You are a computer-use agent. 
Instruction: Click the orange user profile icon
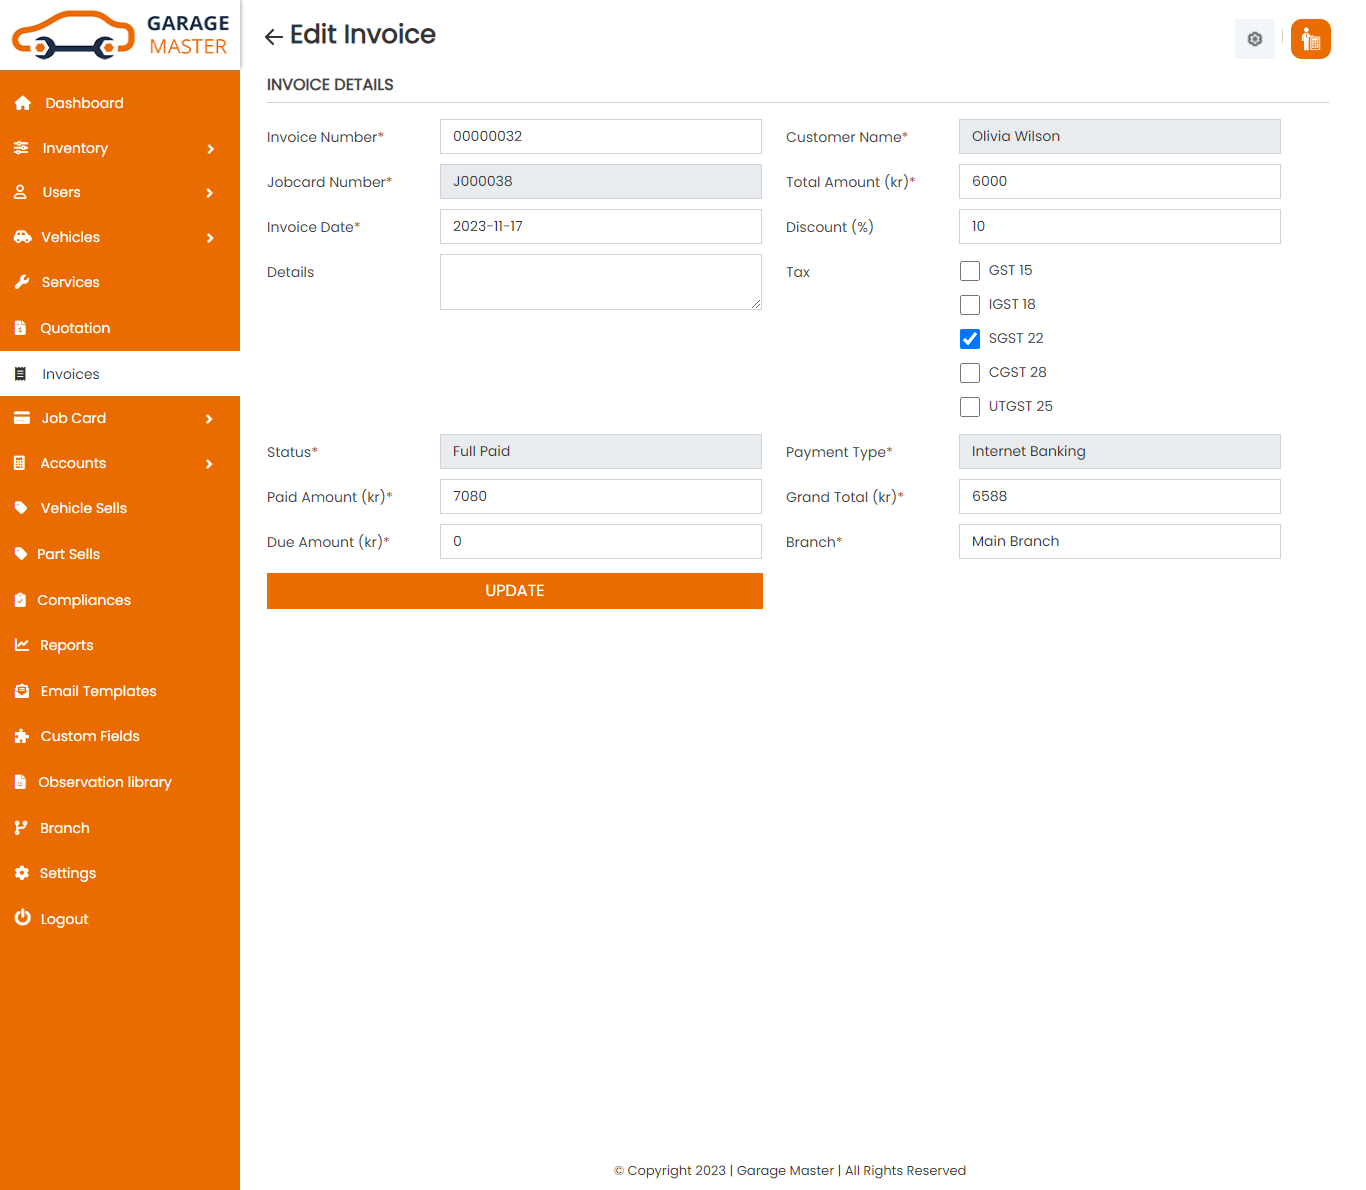pos(1310,39)
